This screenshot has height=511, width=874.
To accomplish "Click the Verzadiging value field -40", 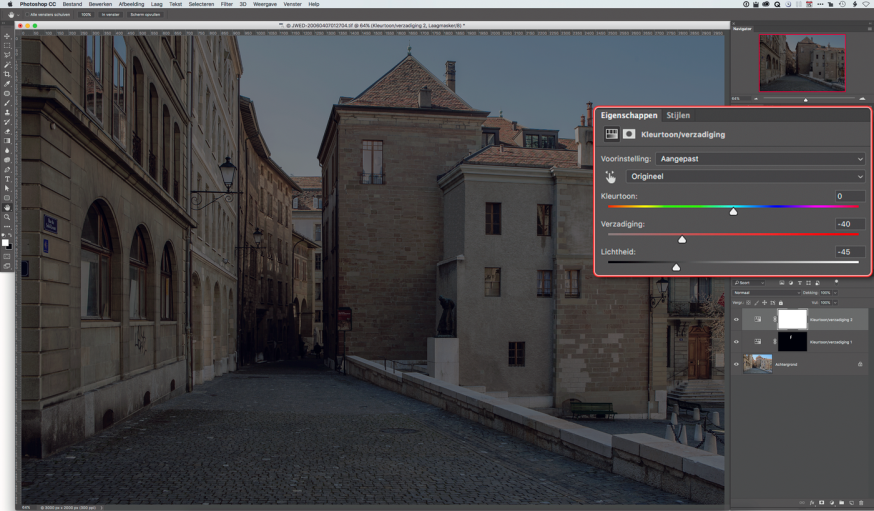I will pos(850,224).
